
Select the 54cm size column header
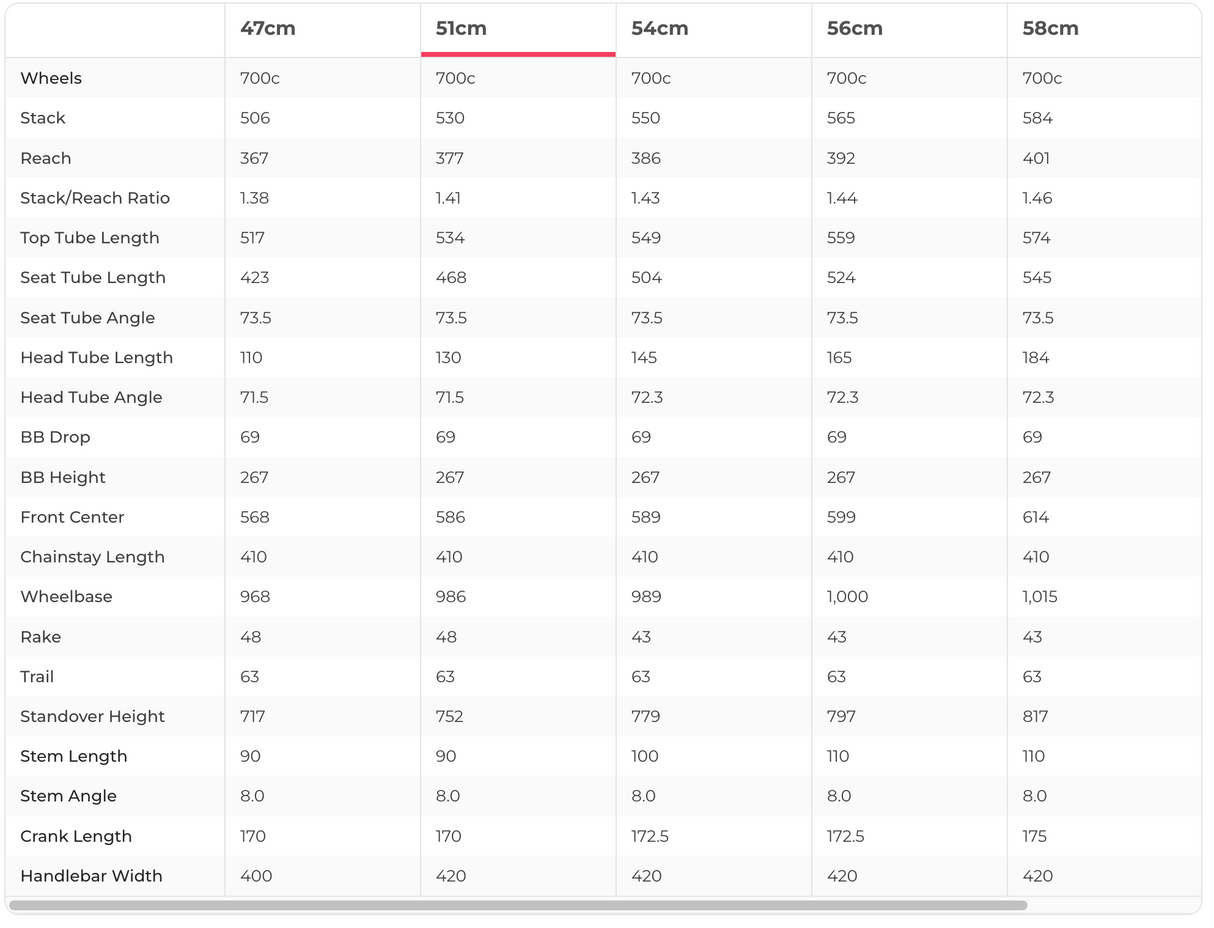[x=659, y=29]
